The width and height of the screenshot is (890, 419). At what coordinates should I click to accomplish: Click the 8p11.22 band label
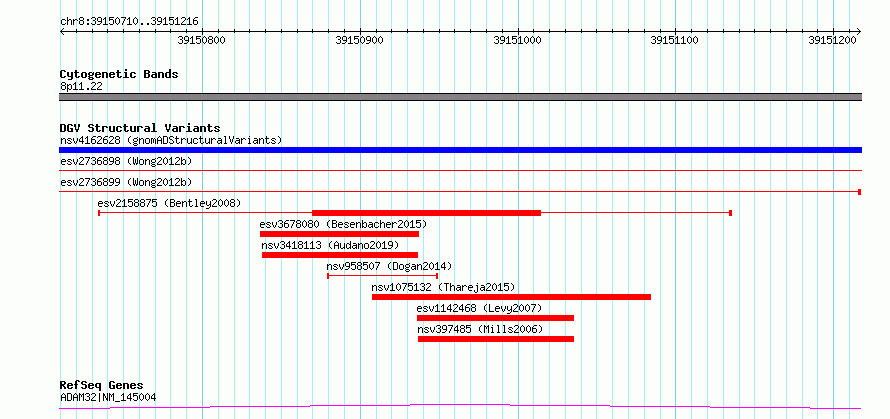[81, 87]
